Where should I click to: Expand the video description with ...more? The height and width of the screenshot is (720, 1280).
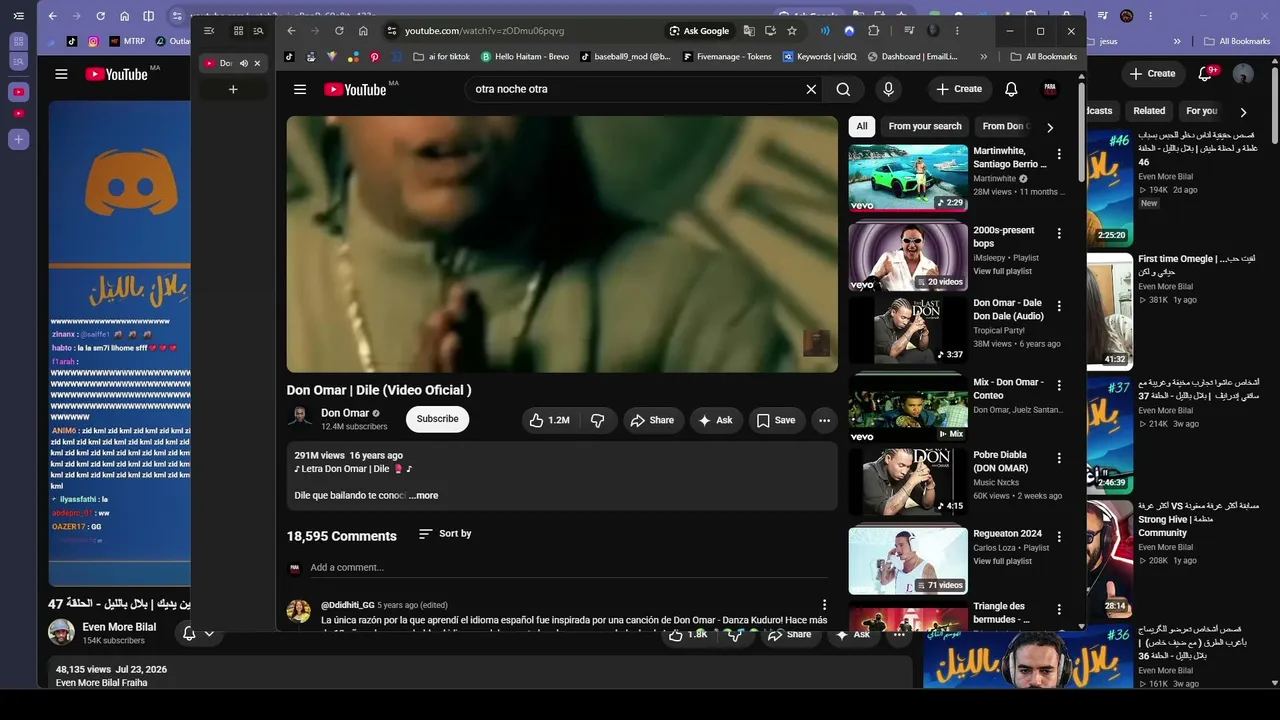pos(424,495)
